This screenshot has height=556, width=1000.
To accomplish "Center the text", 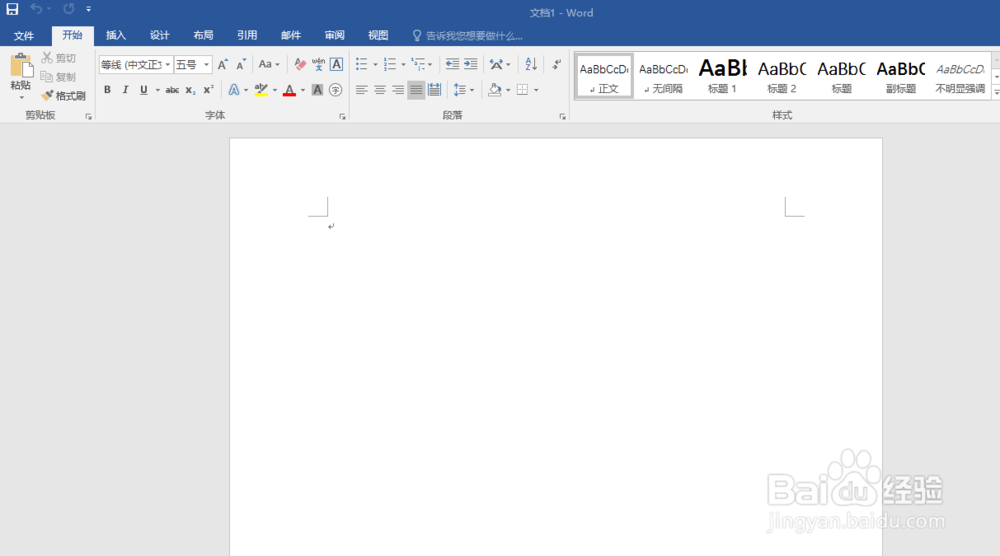I will 380,90.
